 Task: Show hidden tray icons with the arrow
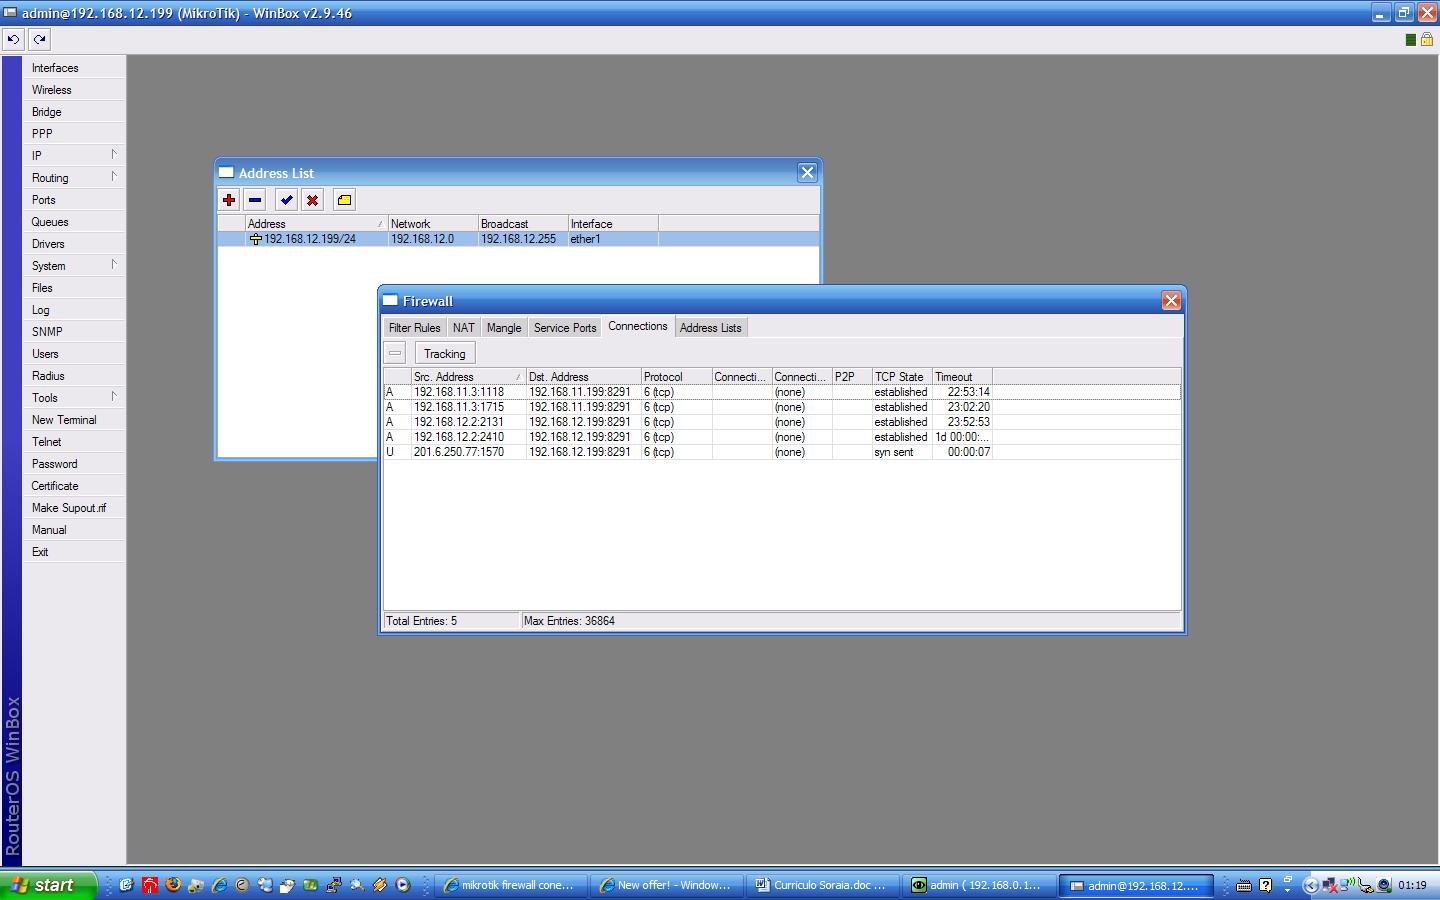[1311, 885]
